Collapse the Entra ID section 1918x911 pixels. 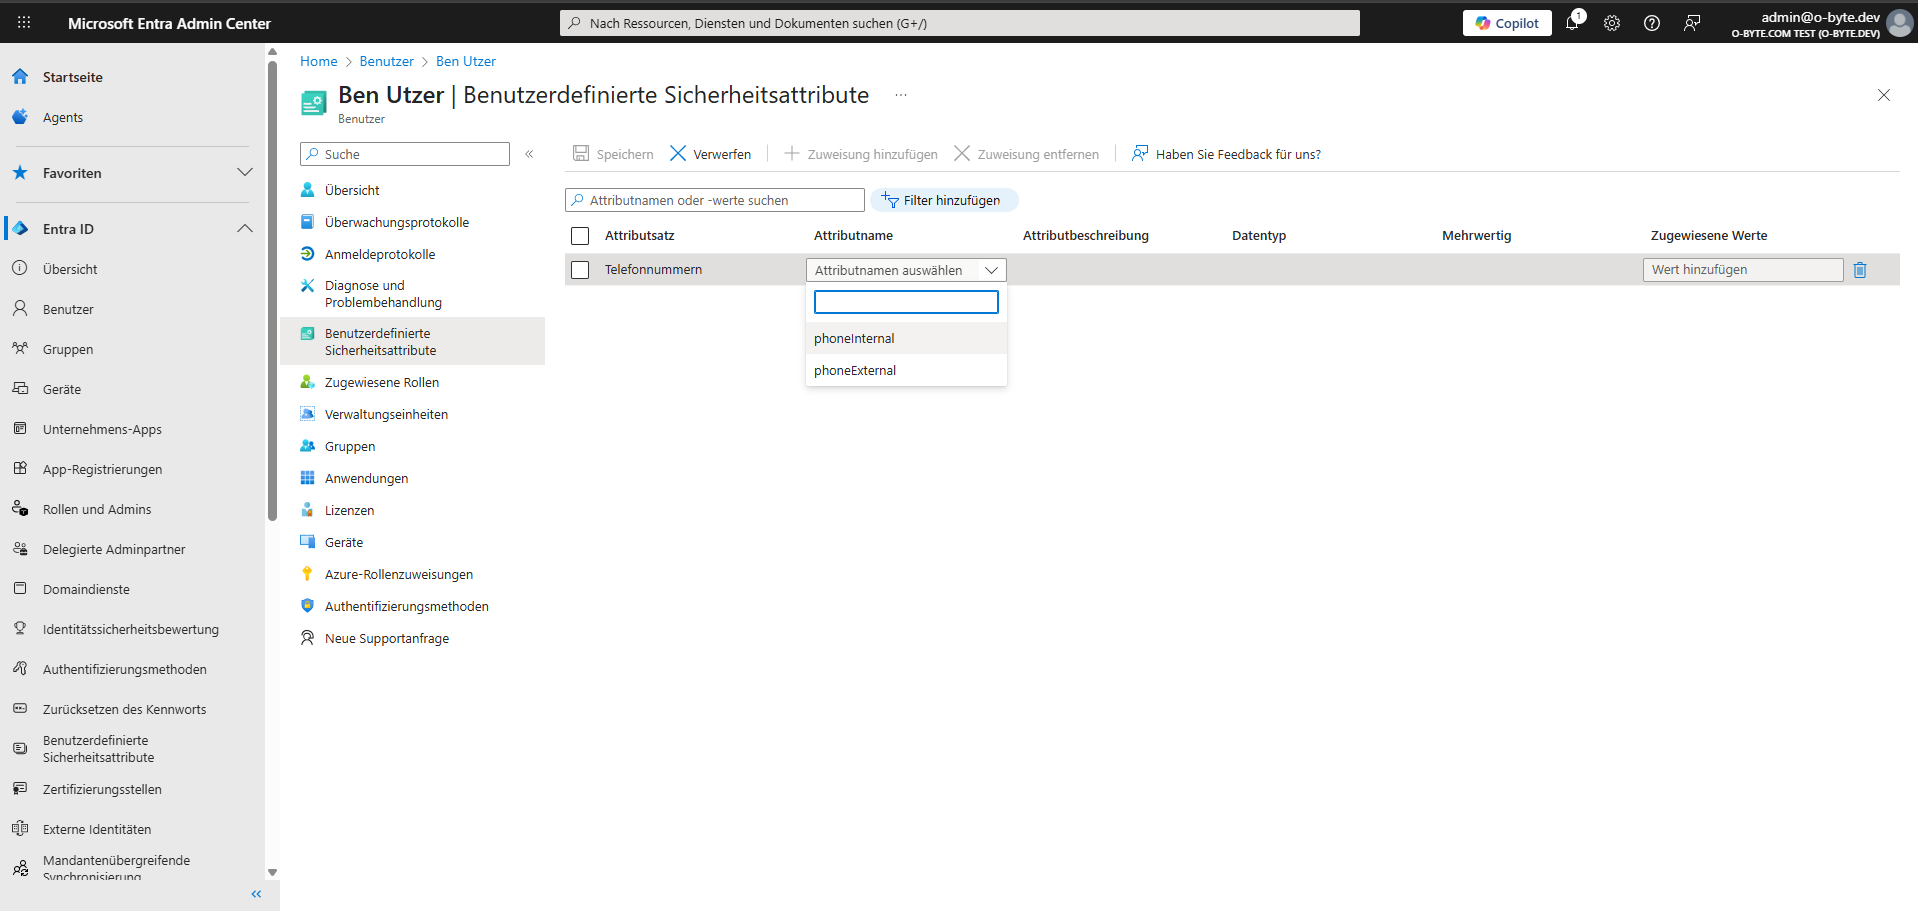(244, 229)
